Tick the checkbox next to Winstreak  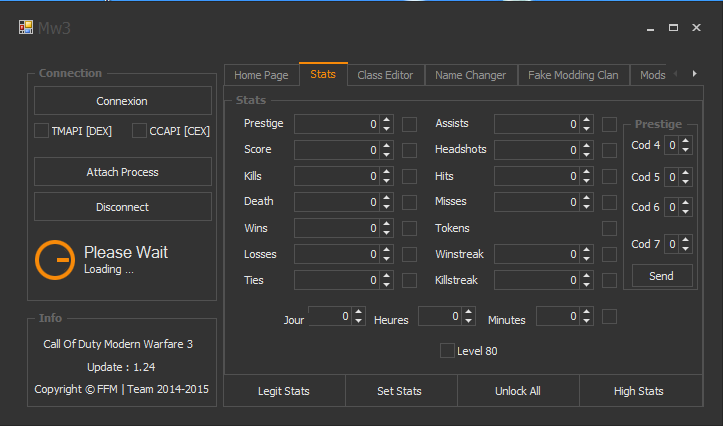click(x=609, y=254)
